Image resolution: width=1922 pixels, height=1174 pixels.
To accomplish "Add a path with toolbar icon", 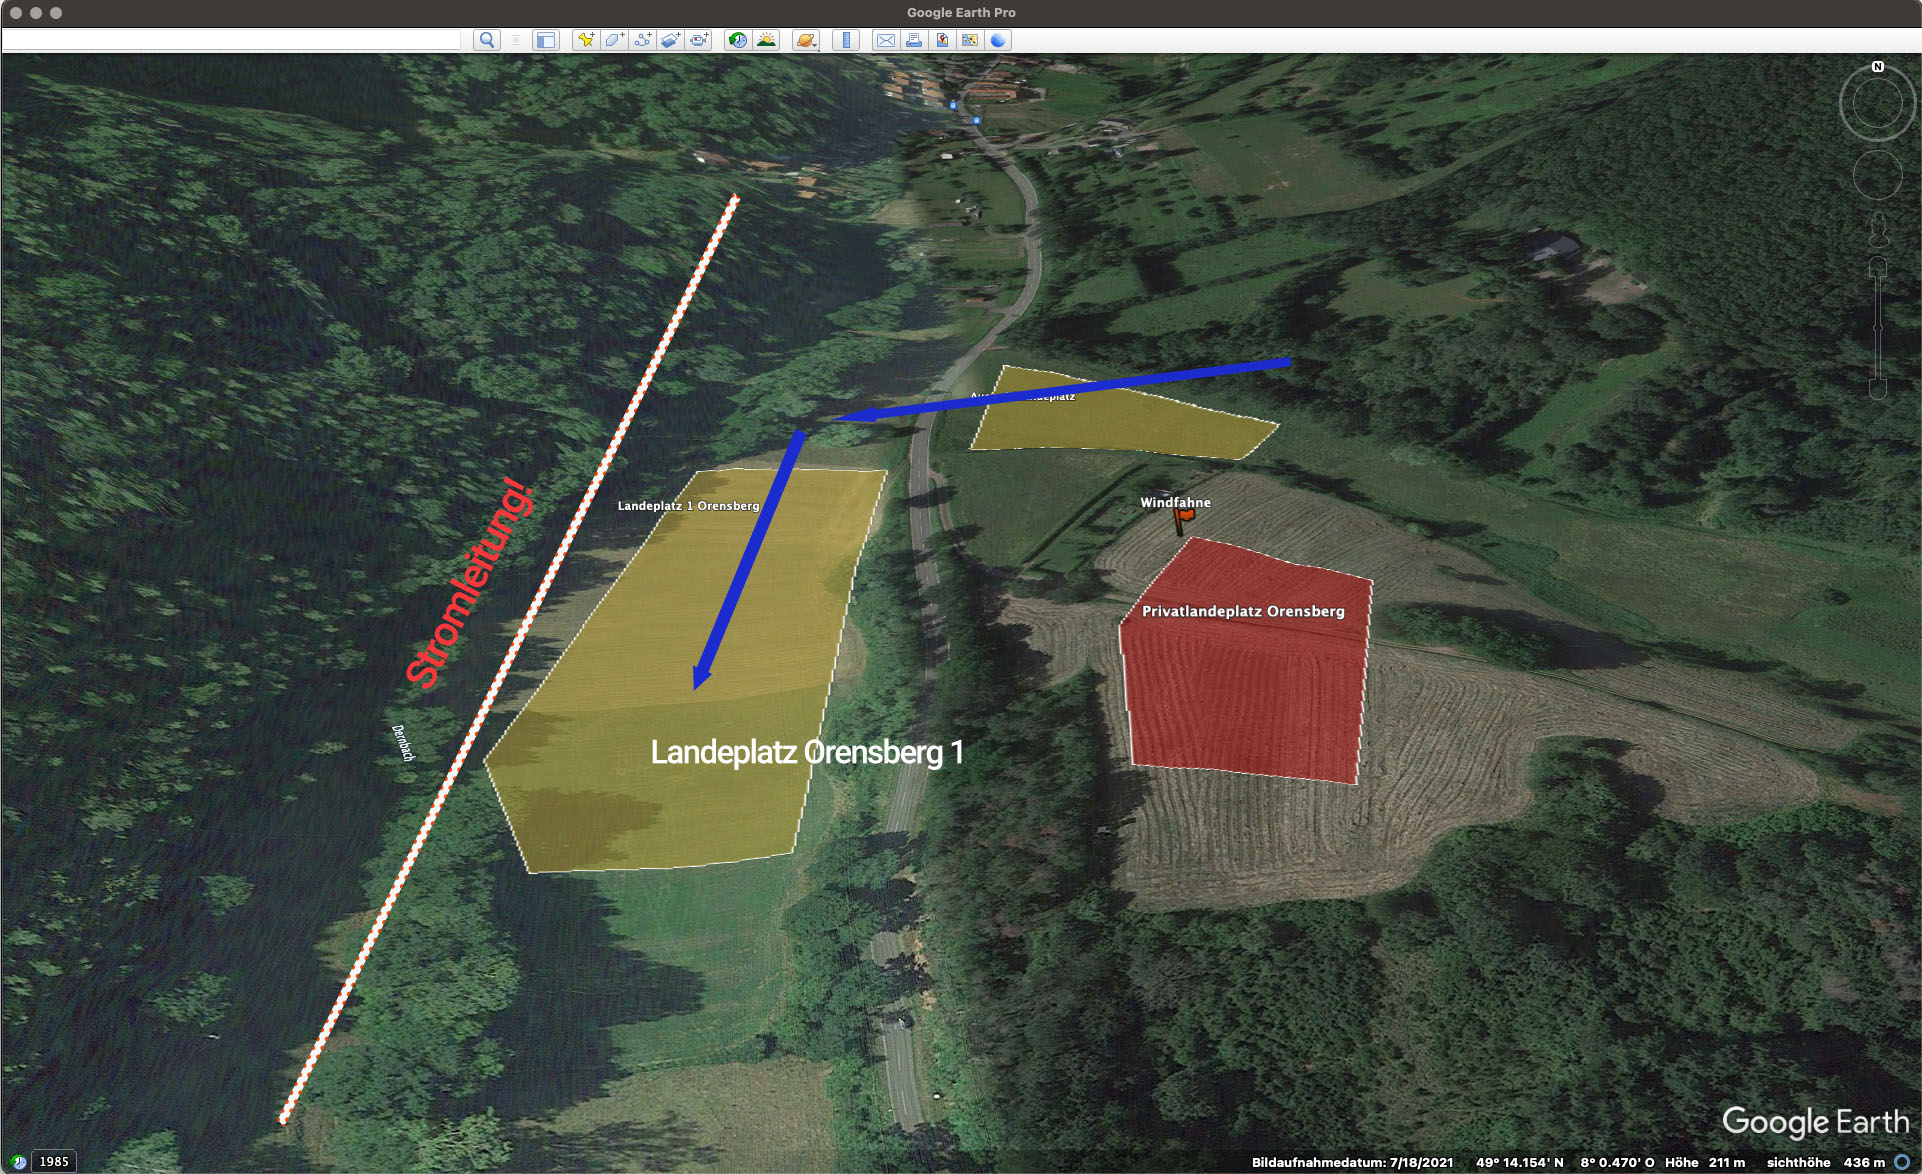I will click(x=642, y=40).
